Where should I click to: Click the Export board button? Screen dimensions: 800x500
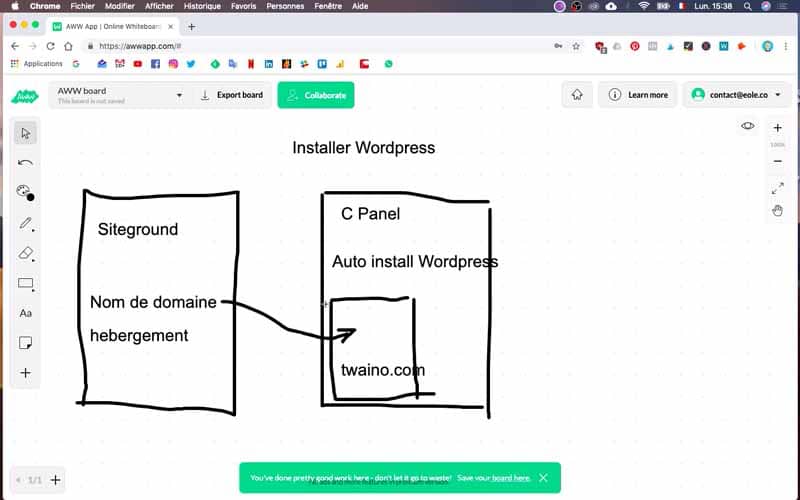coord(232,95)
